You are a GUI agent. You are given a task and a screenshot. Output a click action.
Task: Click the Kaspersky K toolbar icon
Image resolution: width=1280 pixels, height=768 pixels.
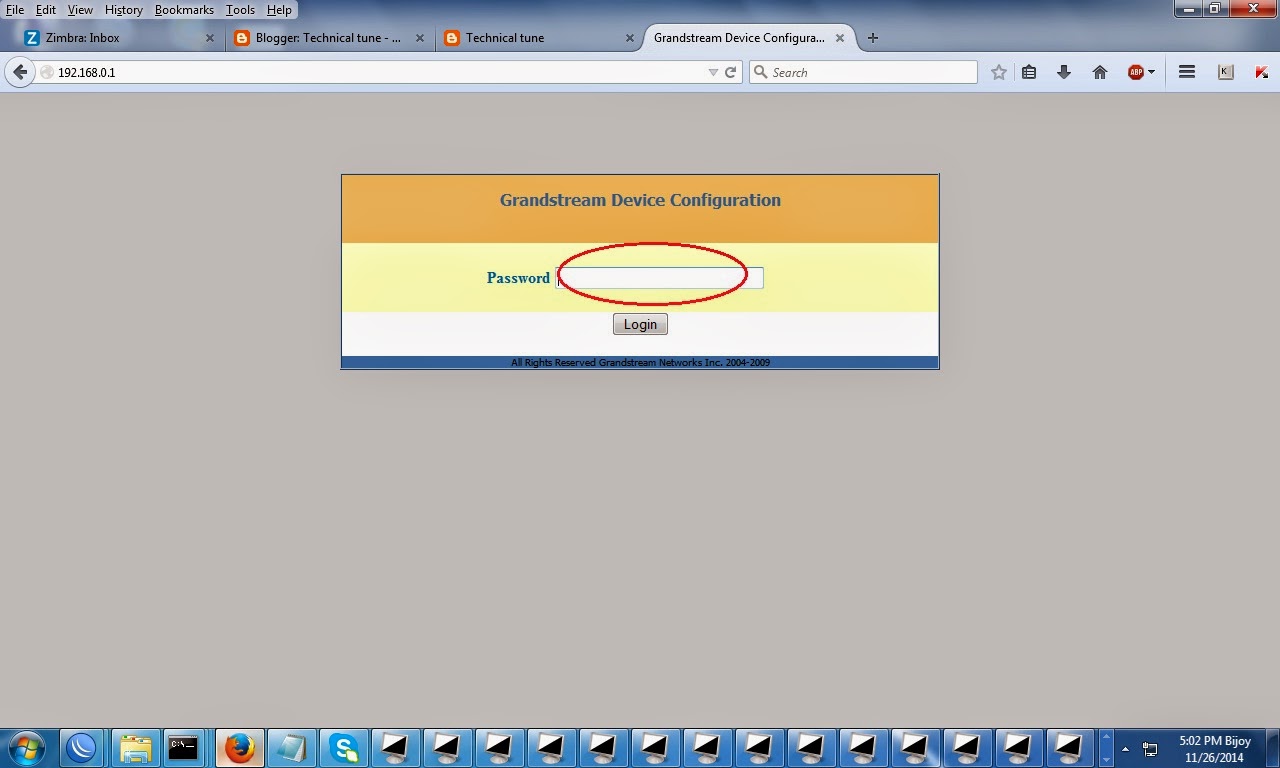click(x=1226, y=72)
